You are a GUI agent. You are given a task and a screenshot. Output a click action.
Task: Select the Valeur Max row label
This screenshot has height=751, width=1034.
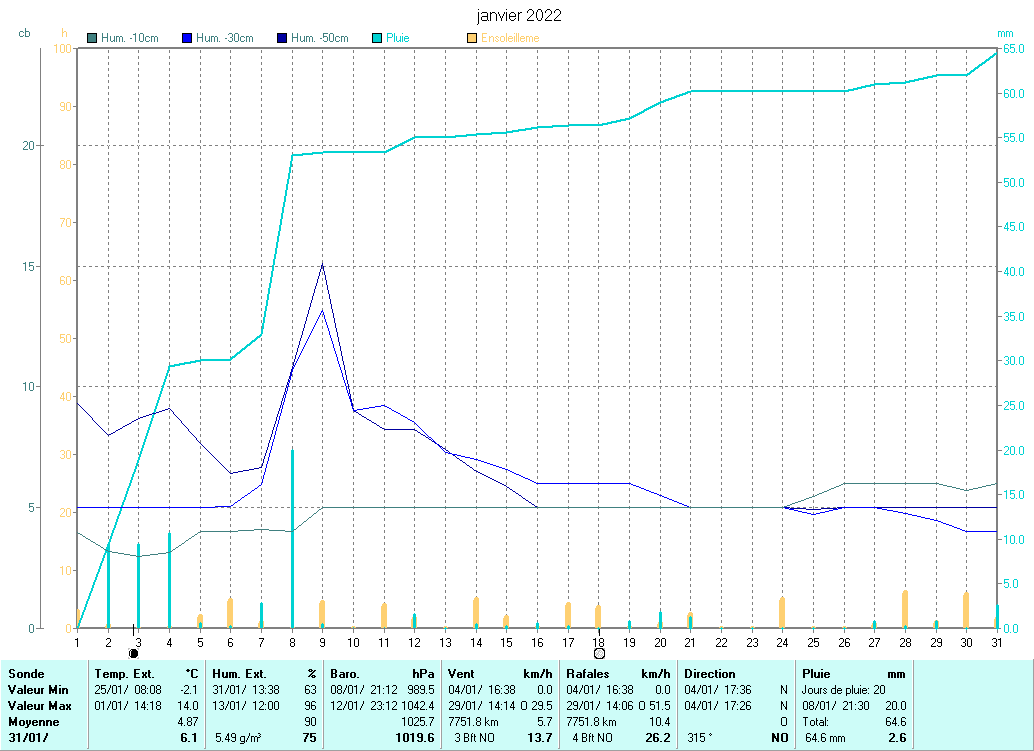click(x=37, y=706)
